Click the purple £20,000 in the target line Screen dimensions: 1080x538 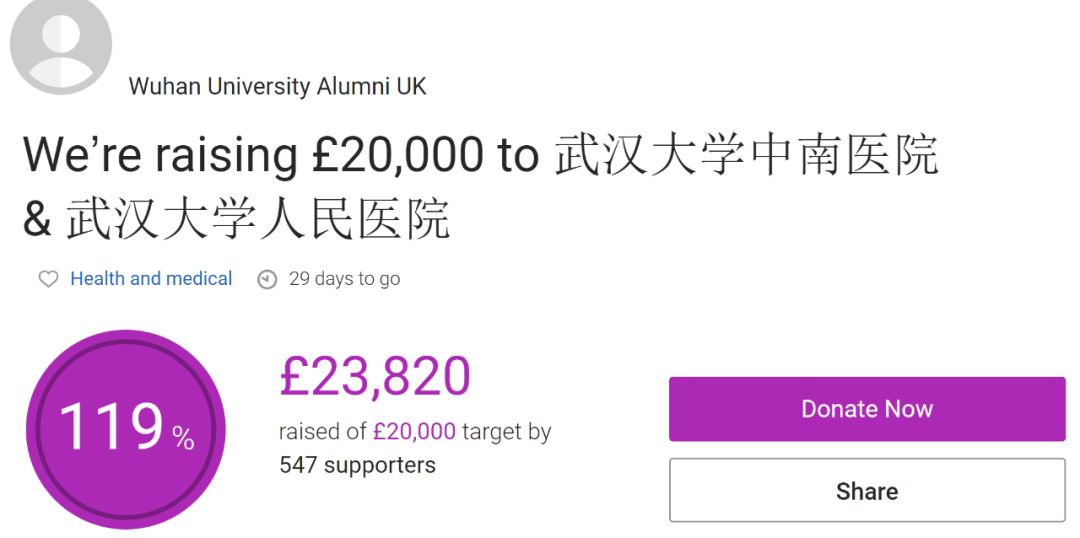(x=414, y=432)
